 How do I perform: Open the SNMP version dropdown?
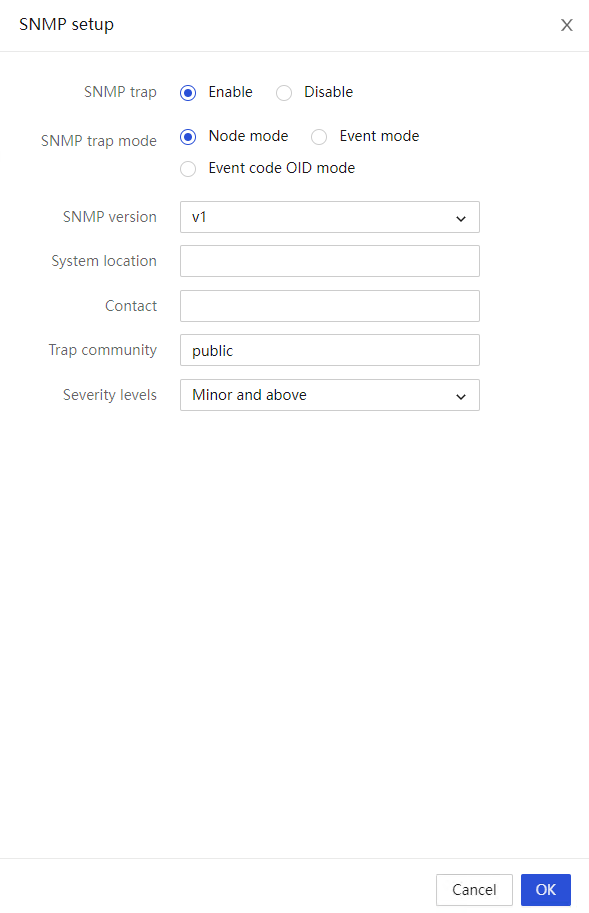pos(329,217)
